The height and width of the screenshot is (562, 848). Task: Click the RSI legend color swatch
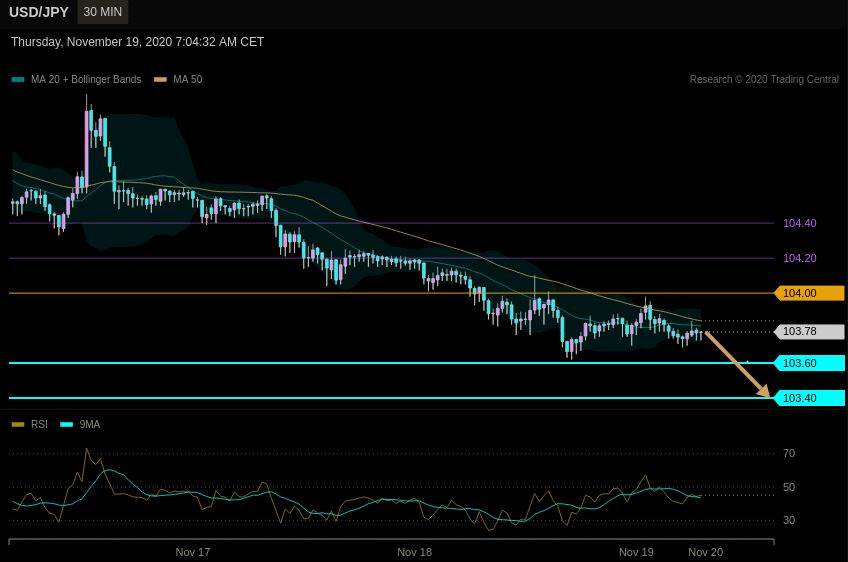pyautogui.click(x=18, y=425)
